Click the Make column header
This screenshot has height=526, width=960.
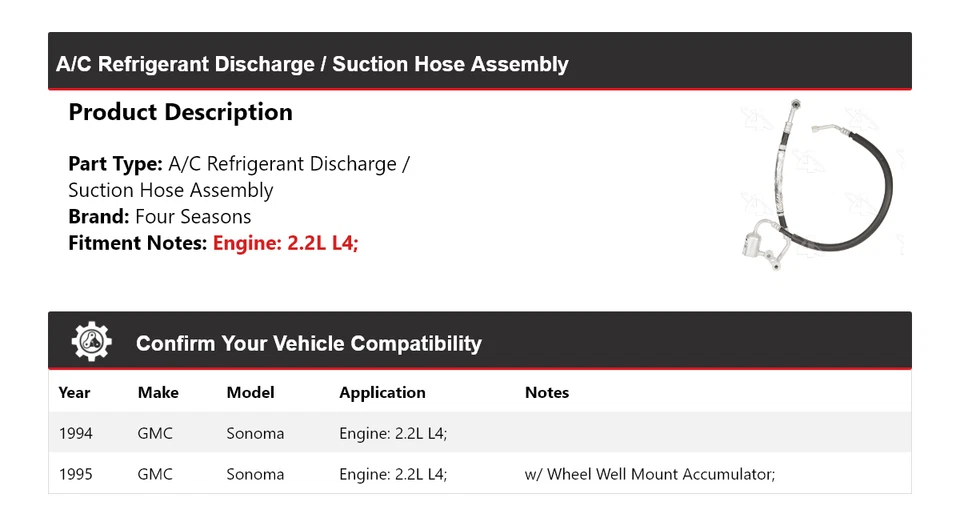(158, 393)
